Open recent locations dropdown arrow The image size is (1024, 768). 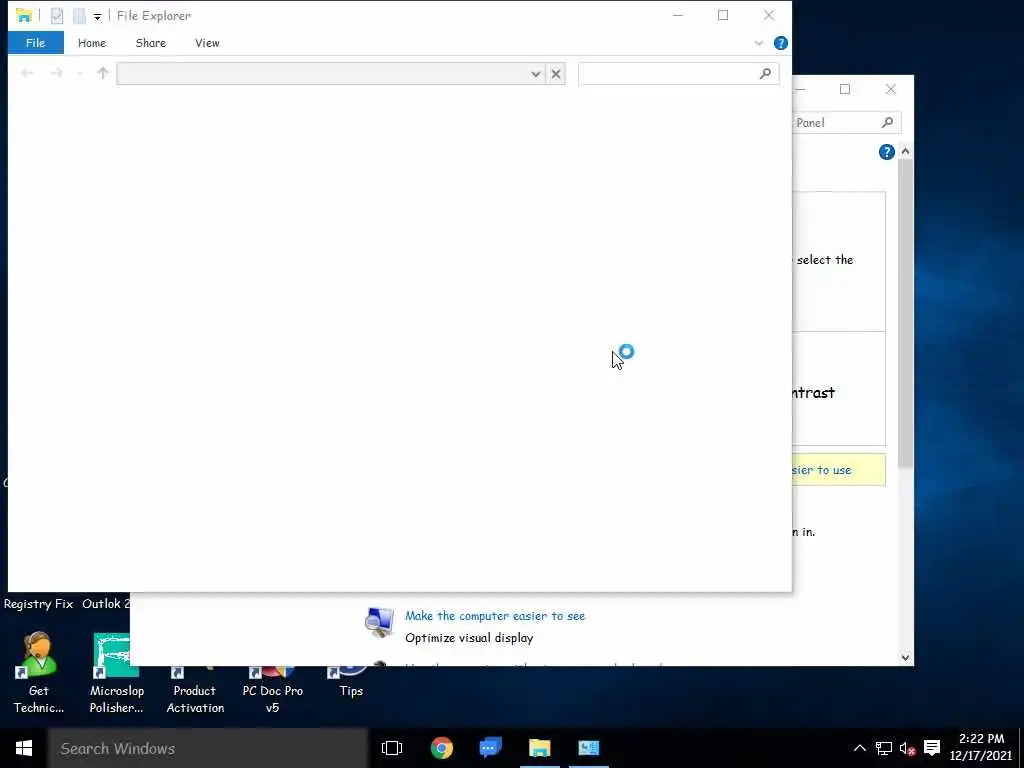click(x=80, y=74)
